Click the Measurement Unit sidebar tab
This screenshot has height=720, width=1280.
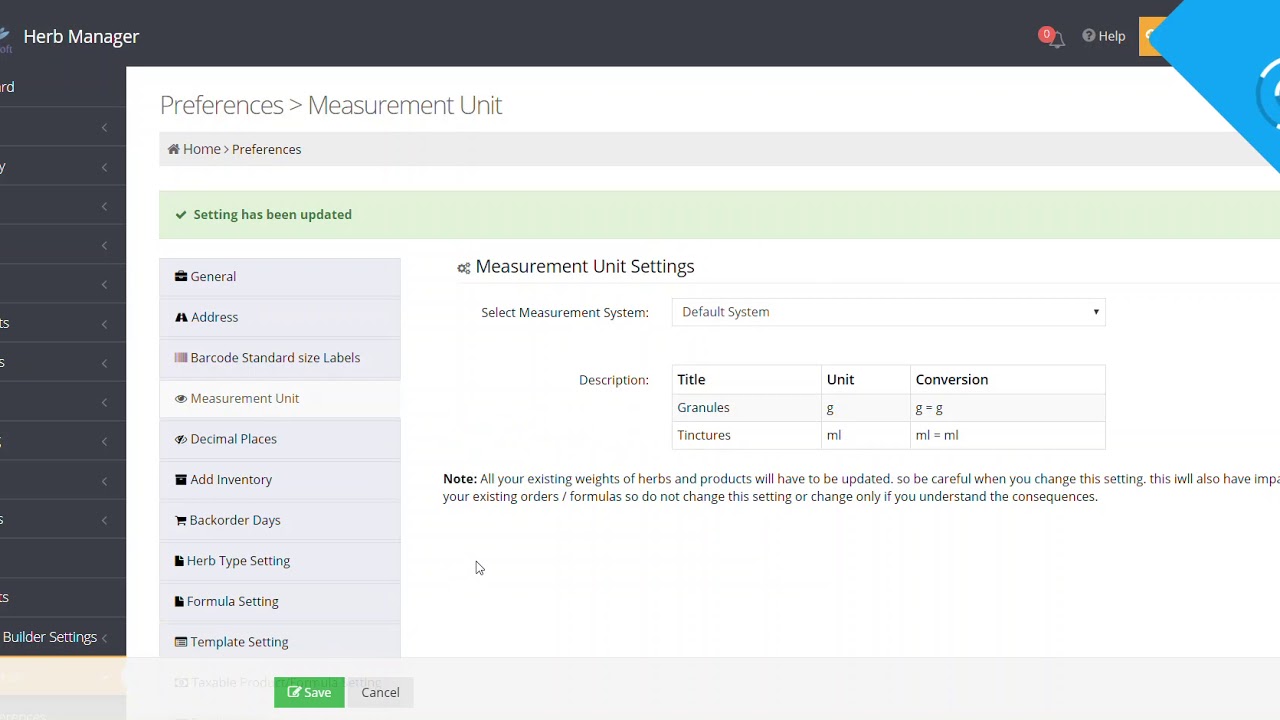coord(244,398)
